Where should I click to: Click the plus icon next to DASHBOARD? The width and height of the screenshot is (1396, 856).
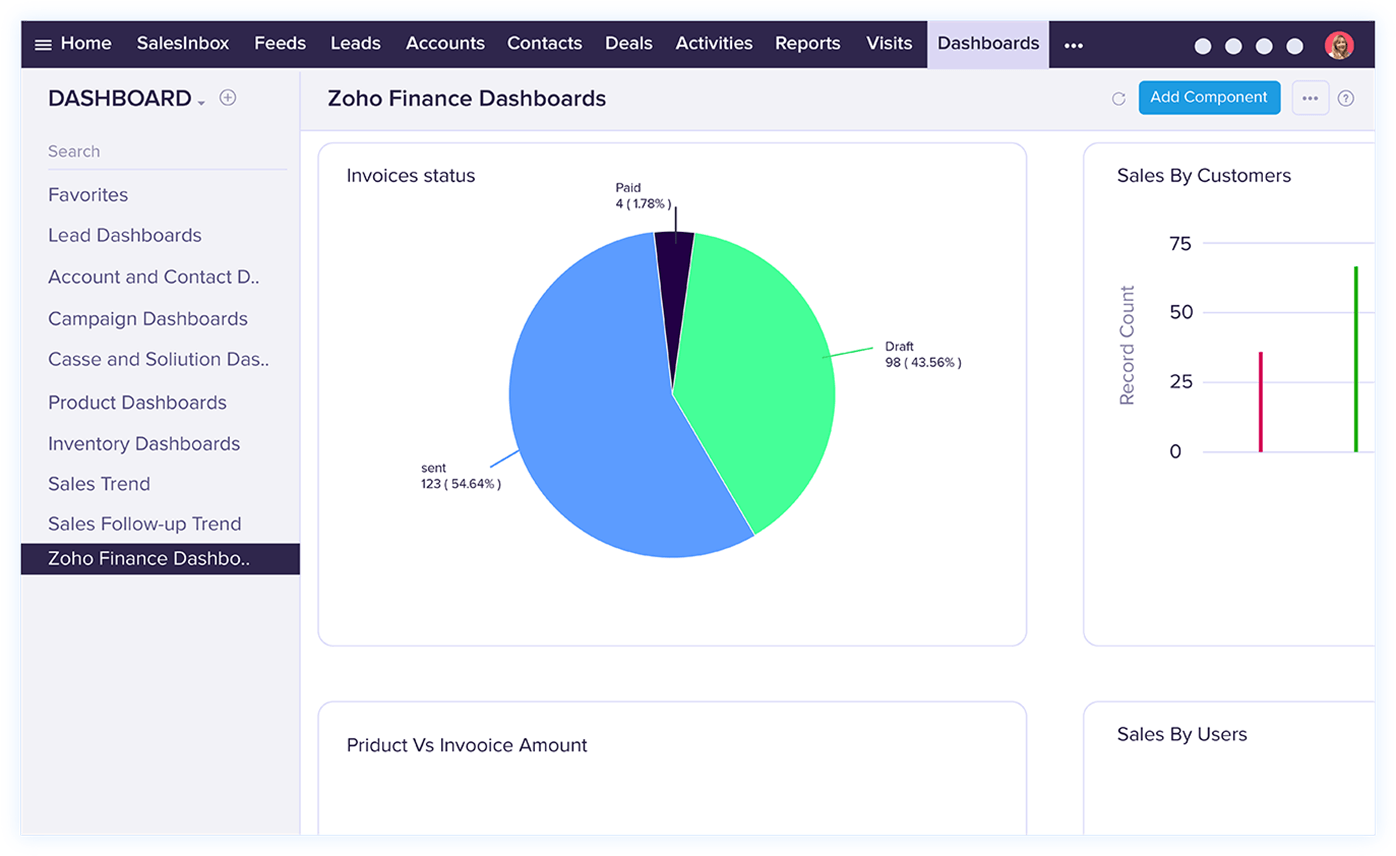point(228,98)
